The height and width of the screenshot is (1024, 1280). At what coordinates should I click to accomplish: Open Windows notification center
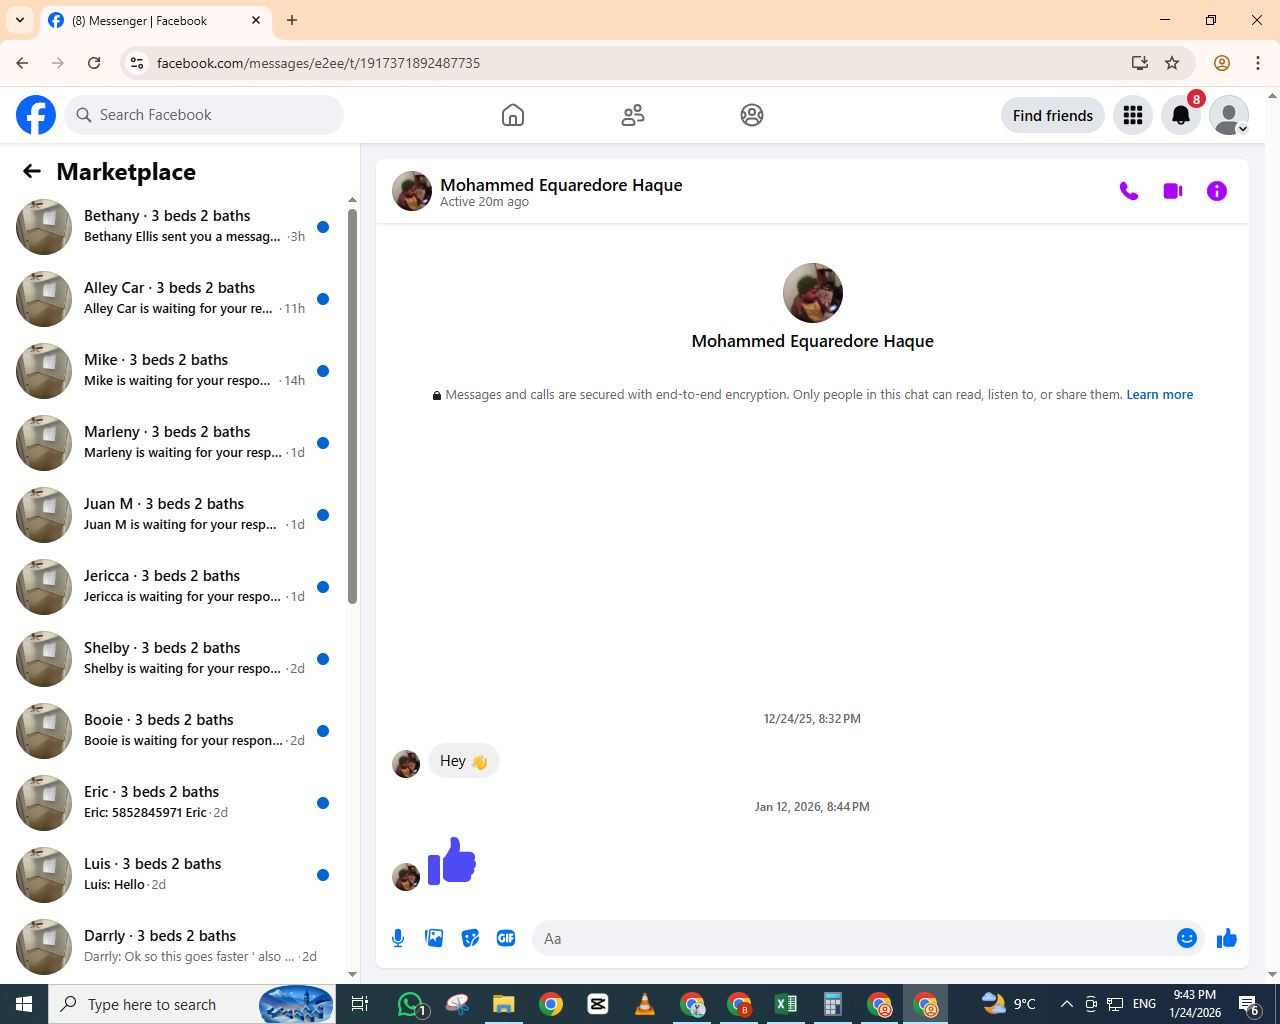(1249, 1004)
